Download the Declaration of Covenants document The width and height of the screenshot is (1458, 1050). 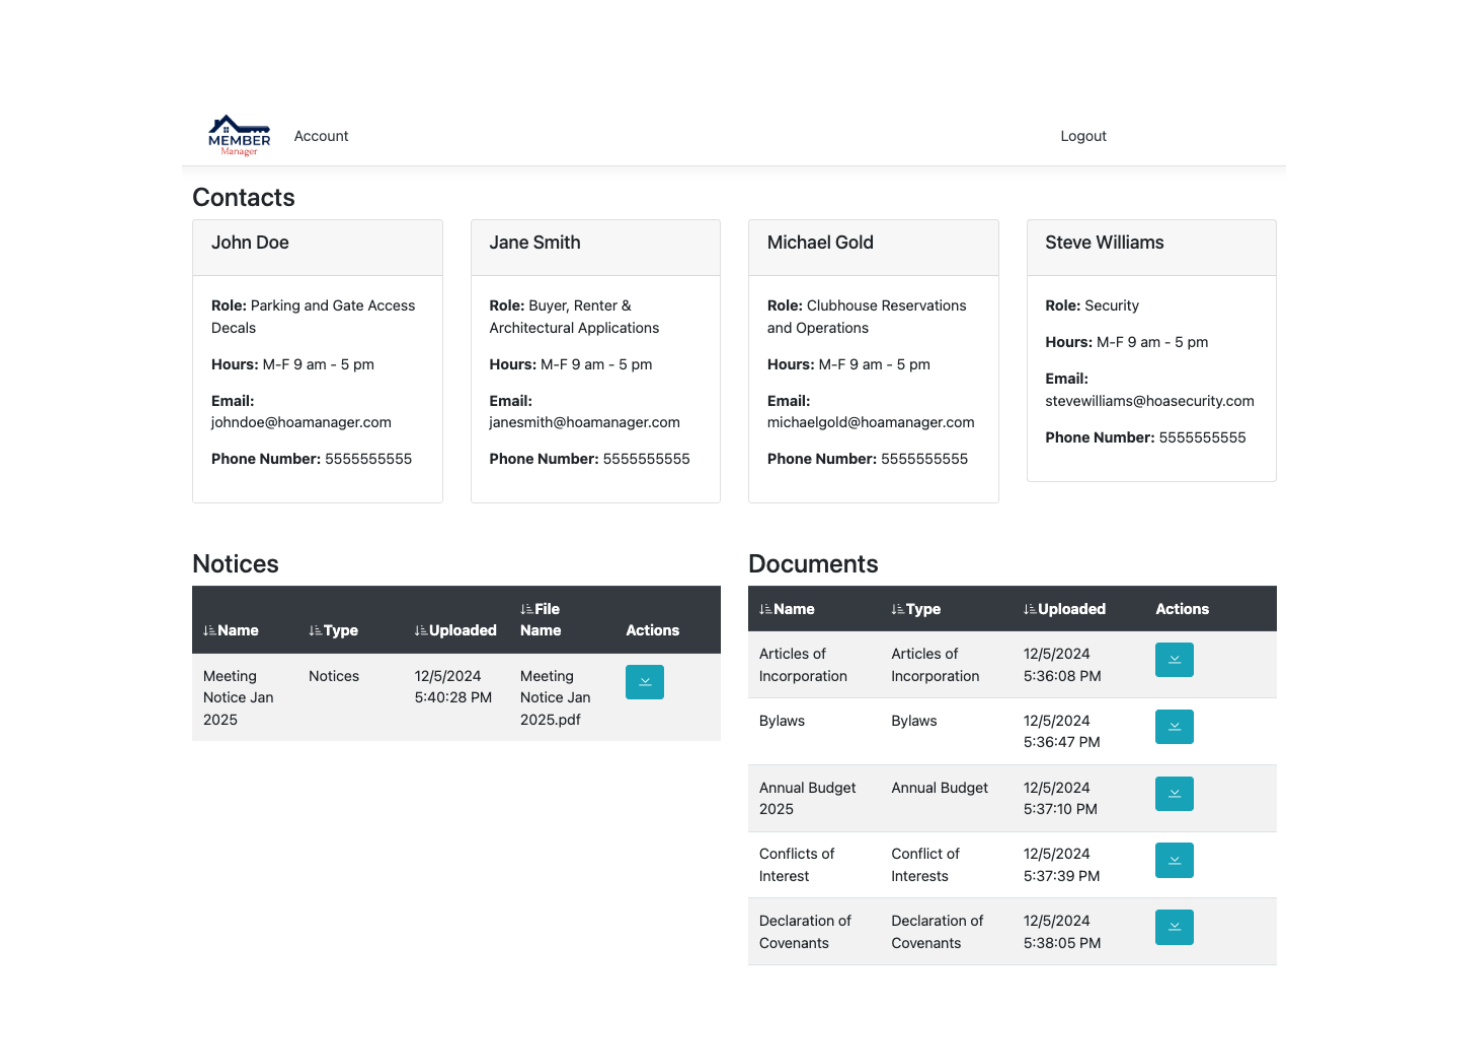(x=1173, y=927)
